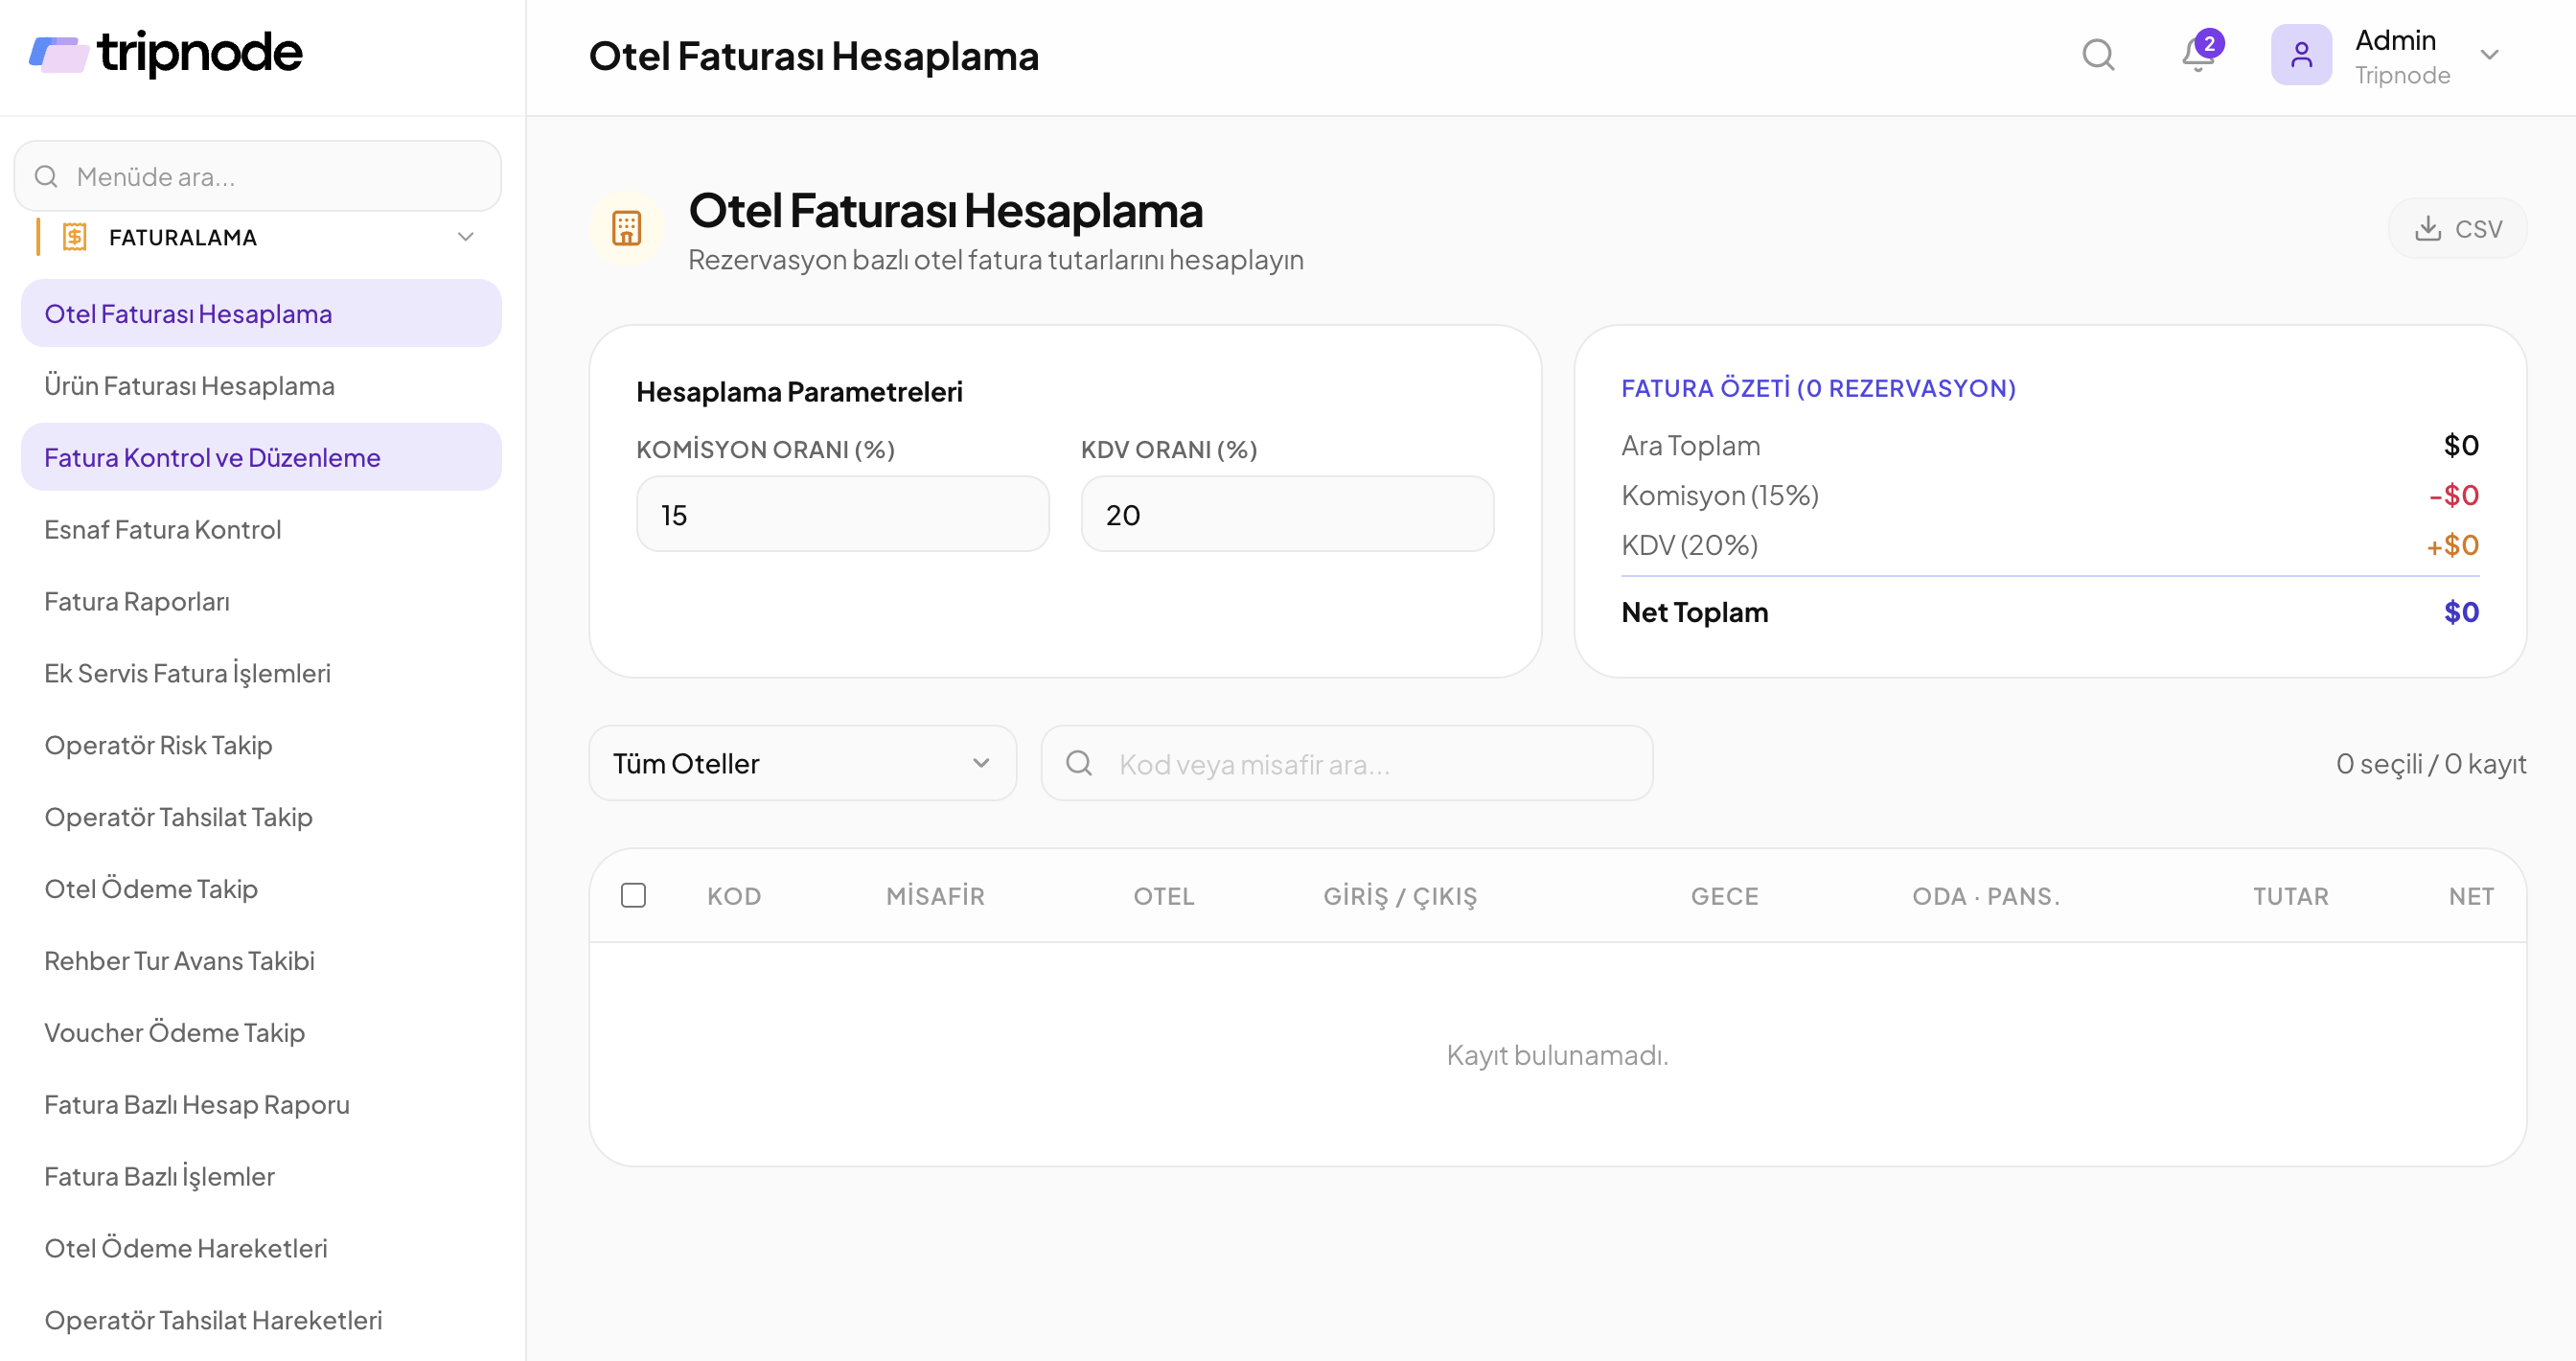Click the KDV Oranı input field
Image resolution: width=2576 pixels, height=1361 pixels.
pyautogui.click(x=1287, y=515)
